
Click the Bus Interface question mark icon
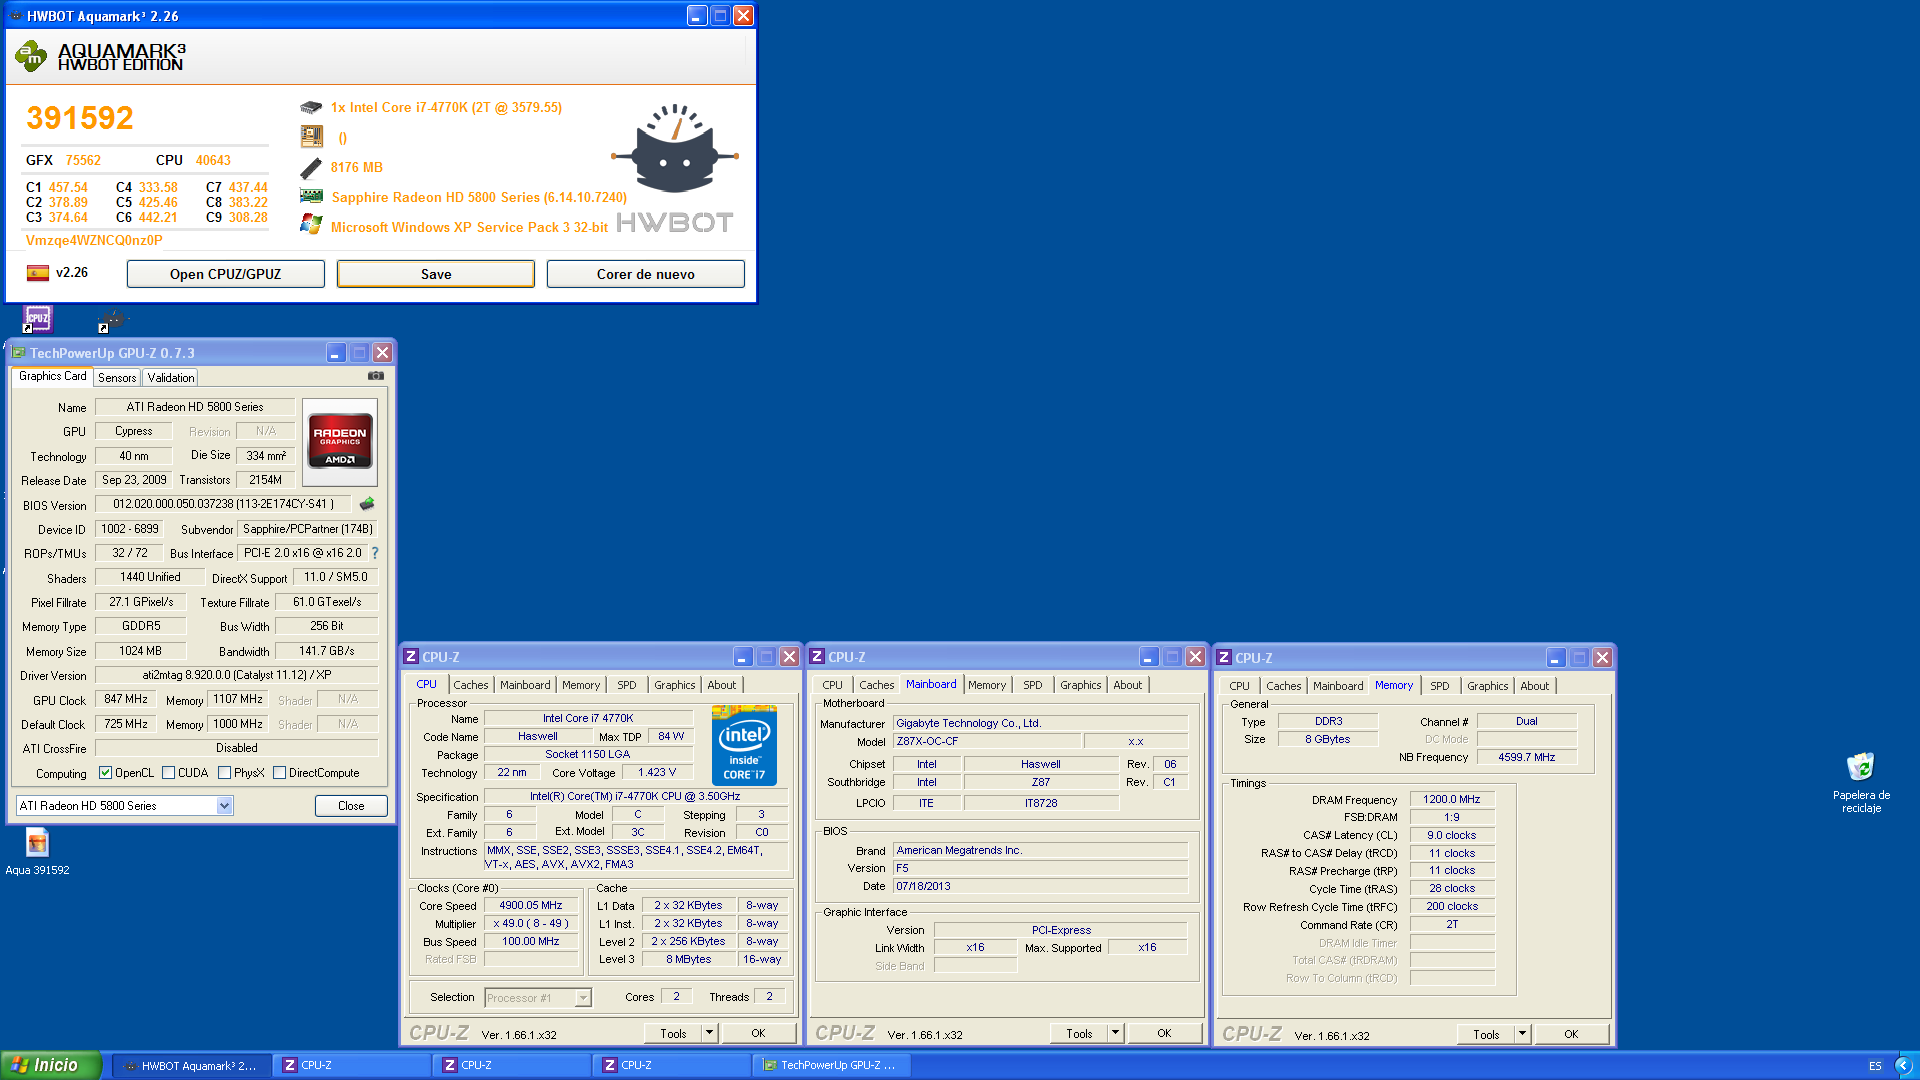375,553
